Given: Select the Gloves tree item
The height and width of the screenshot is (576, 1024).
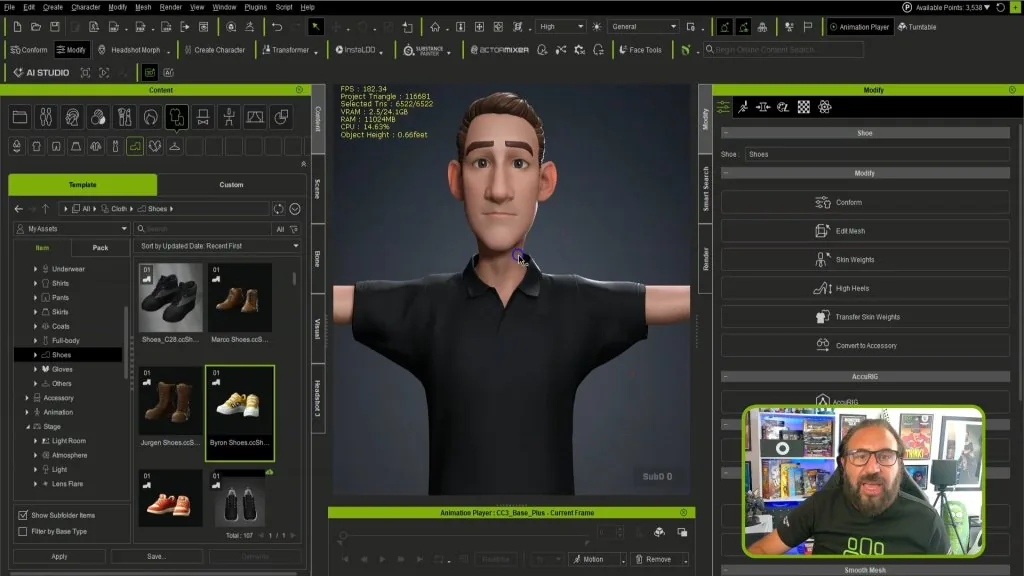Looking at the screenshot, I should pyautogui.click(x=62, y=370).
